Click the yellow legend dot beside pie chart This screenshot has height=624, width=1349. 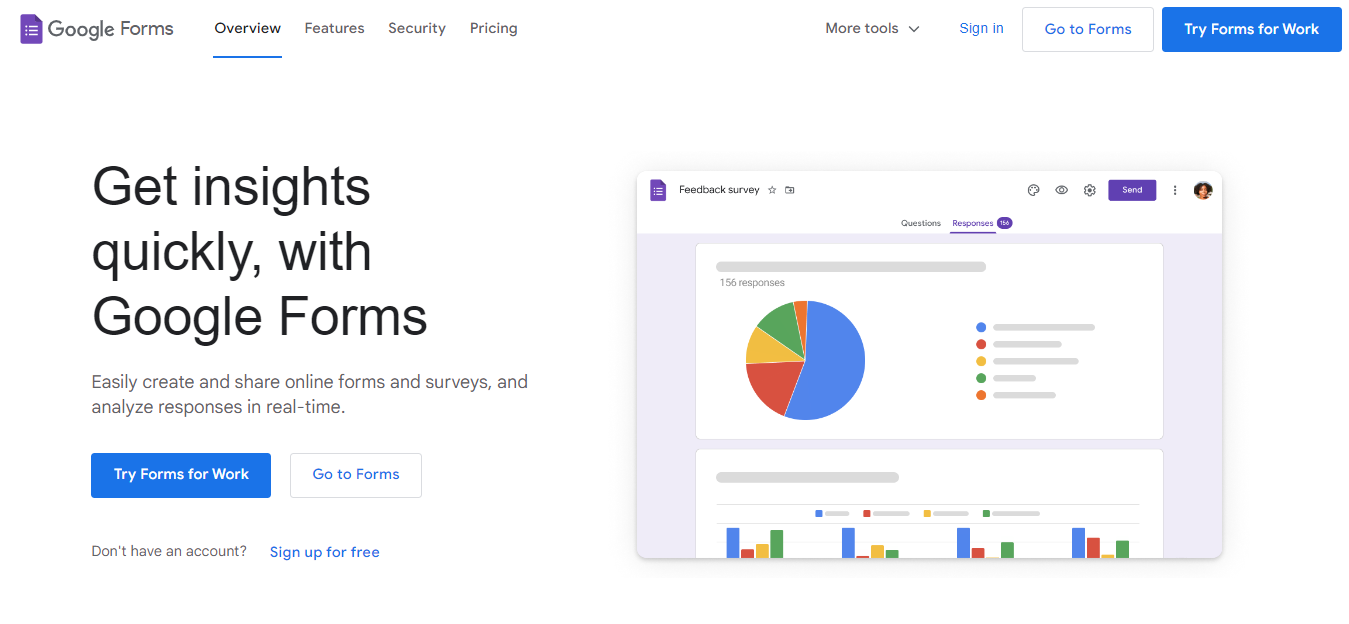(981, 361)
